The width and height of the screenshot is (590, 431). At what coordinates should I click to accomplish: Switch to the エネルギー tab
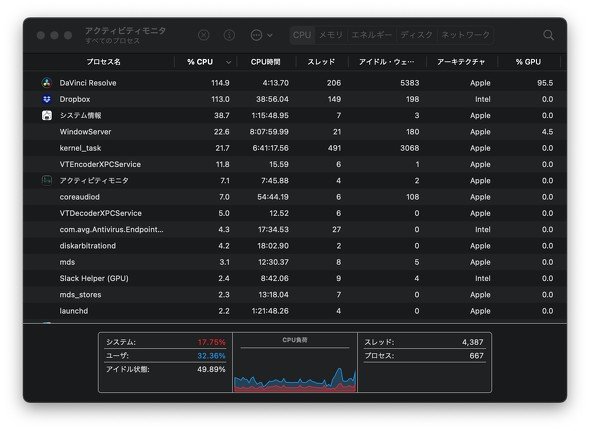click(371, 35)
